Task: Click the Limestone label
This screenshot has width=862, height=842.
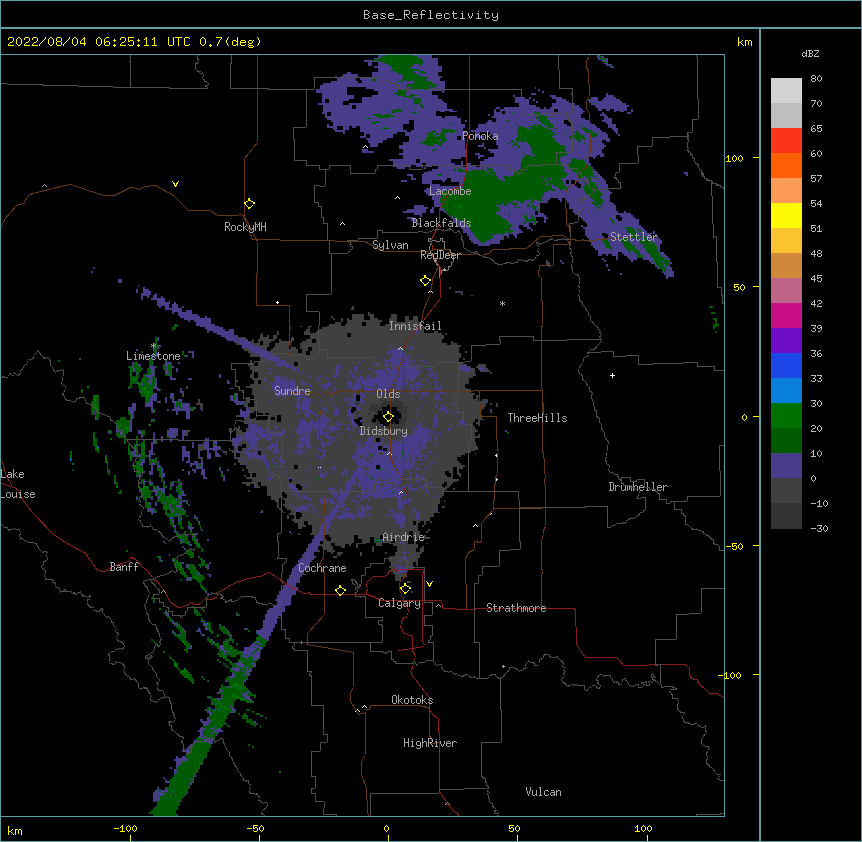Action: 153,356
